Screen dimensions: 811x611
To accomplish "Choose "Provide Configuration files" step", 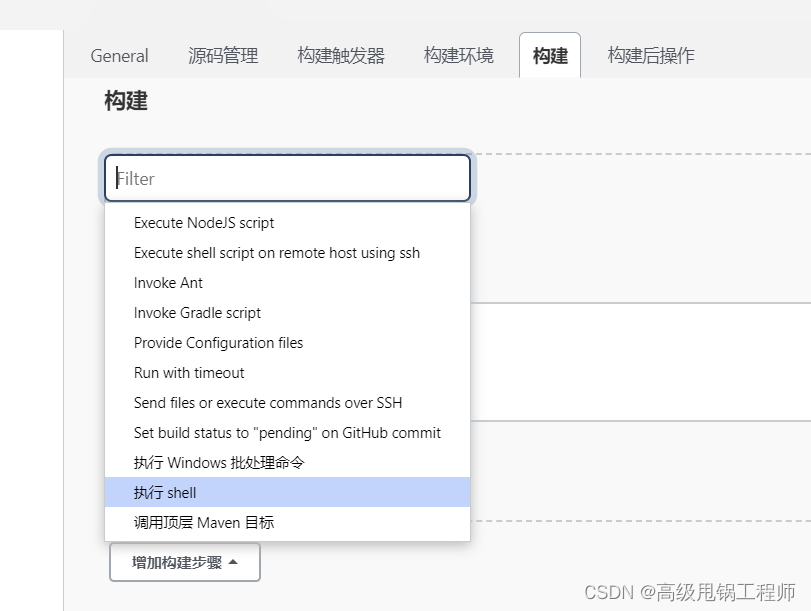I will pyautogui.click(x=218, y=343).
